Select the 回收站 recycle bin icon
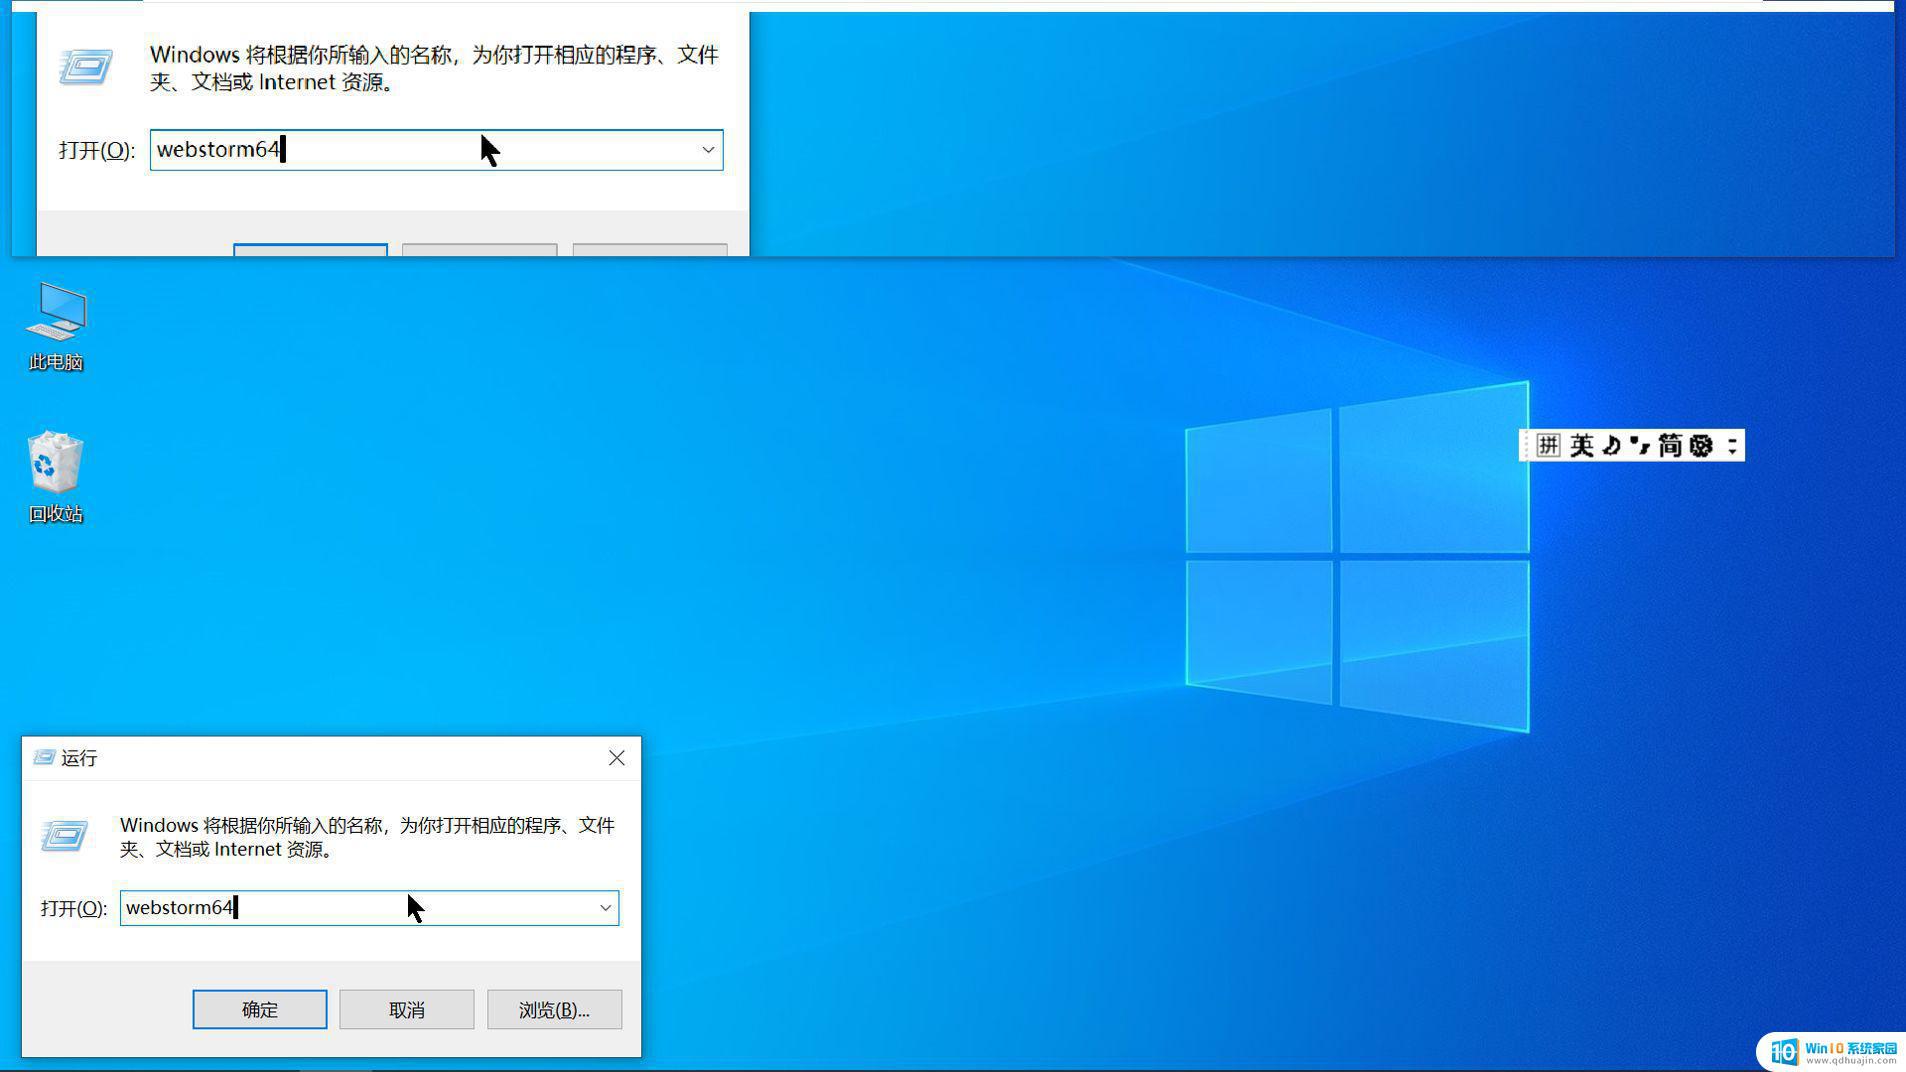1906x1072 pixels. tap(56, 477)
